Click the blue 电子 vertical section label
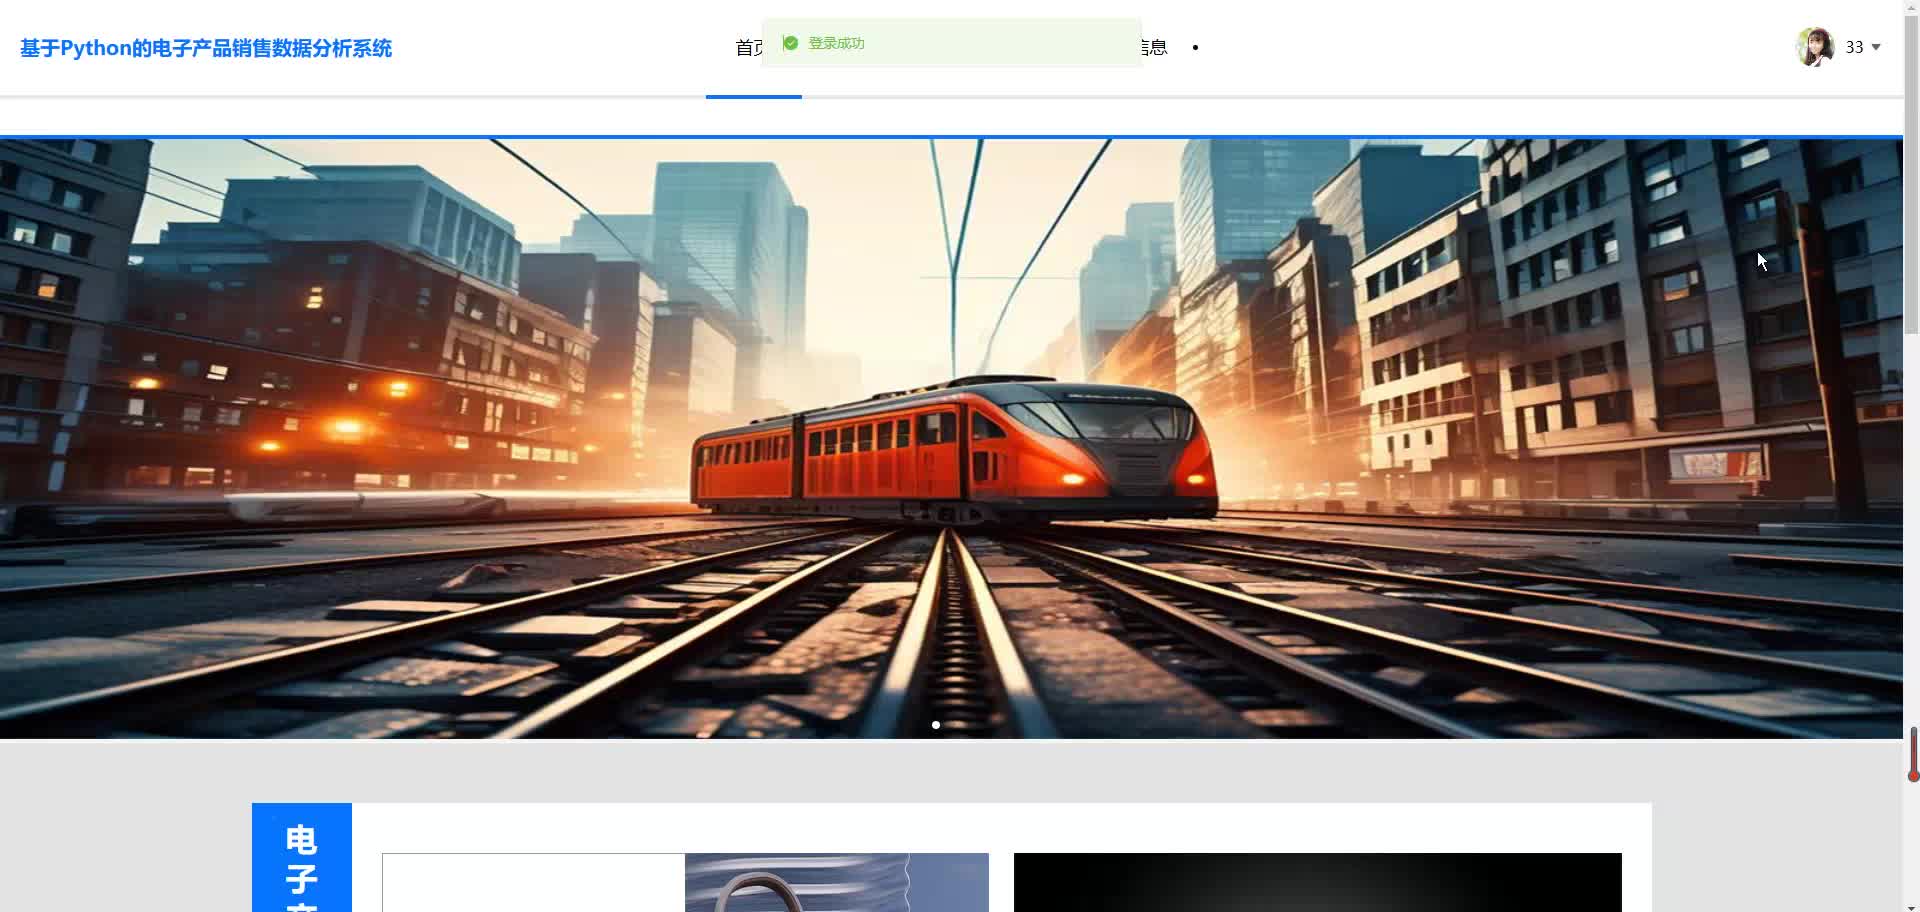 (302, 857)
